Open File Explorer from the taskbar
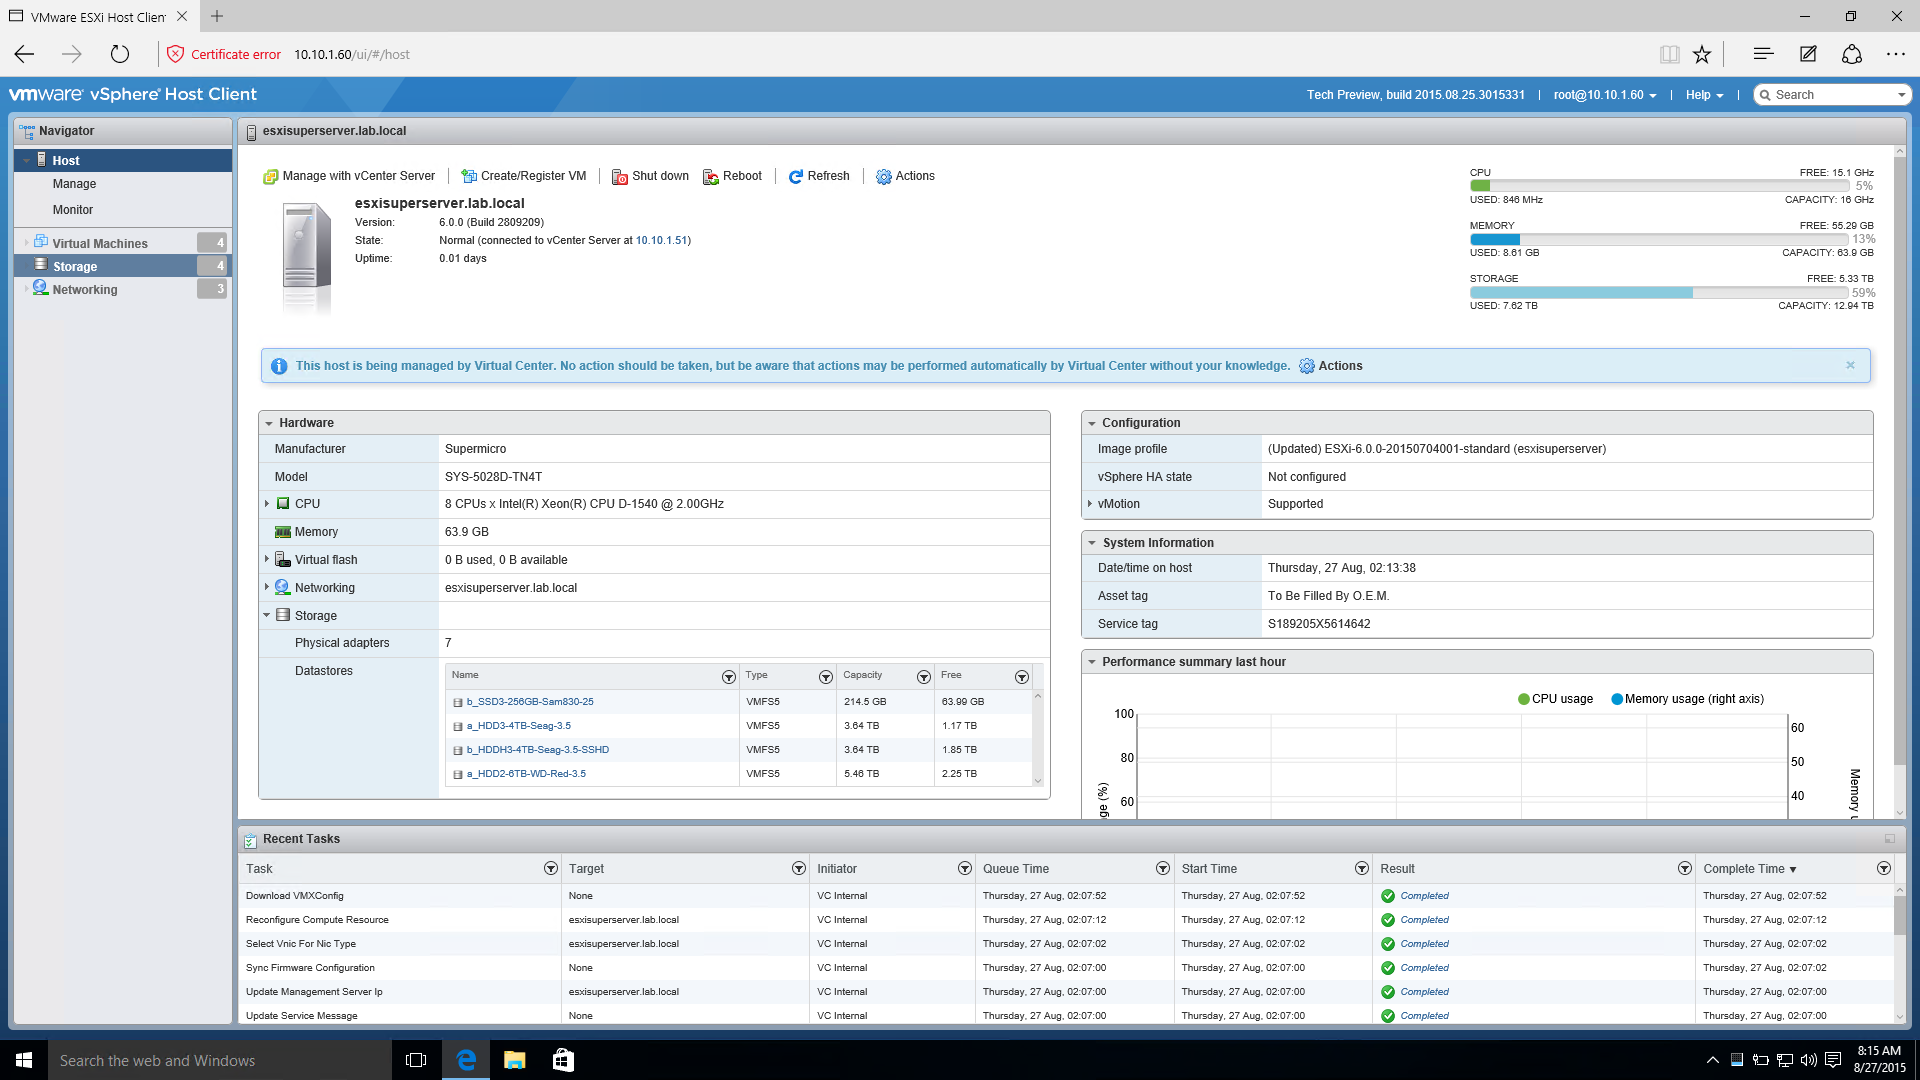Screen dimensions: 1920x1080 pyautogui.click(x=514, y=1060)
